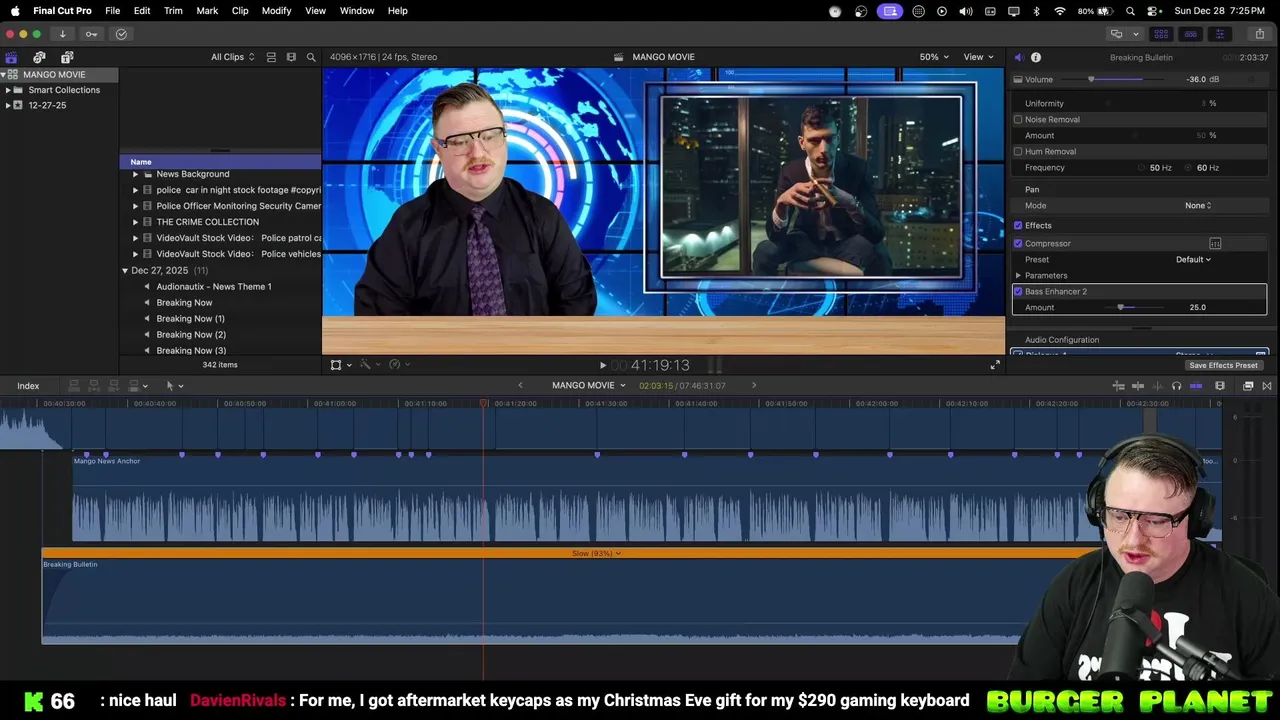Open the Pan Mode None dropdown

[1198, 205]
